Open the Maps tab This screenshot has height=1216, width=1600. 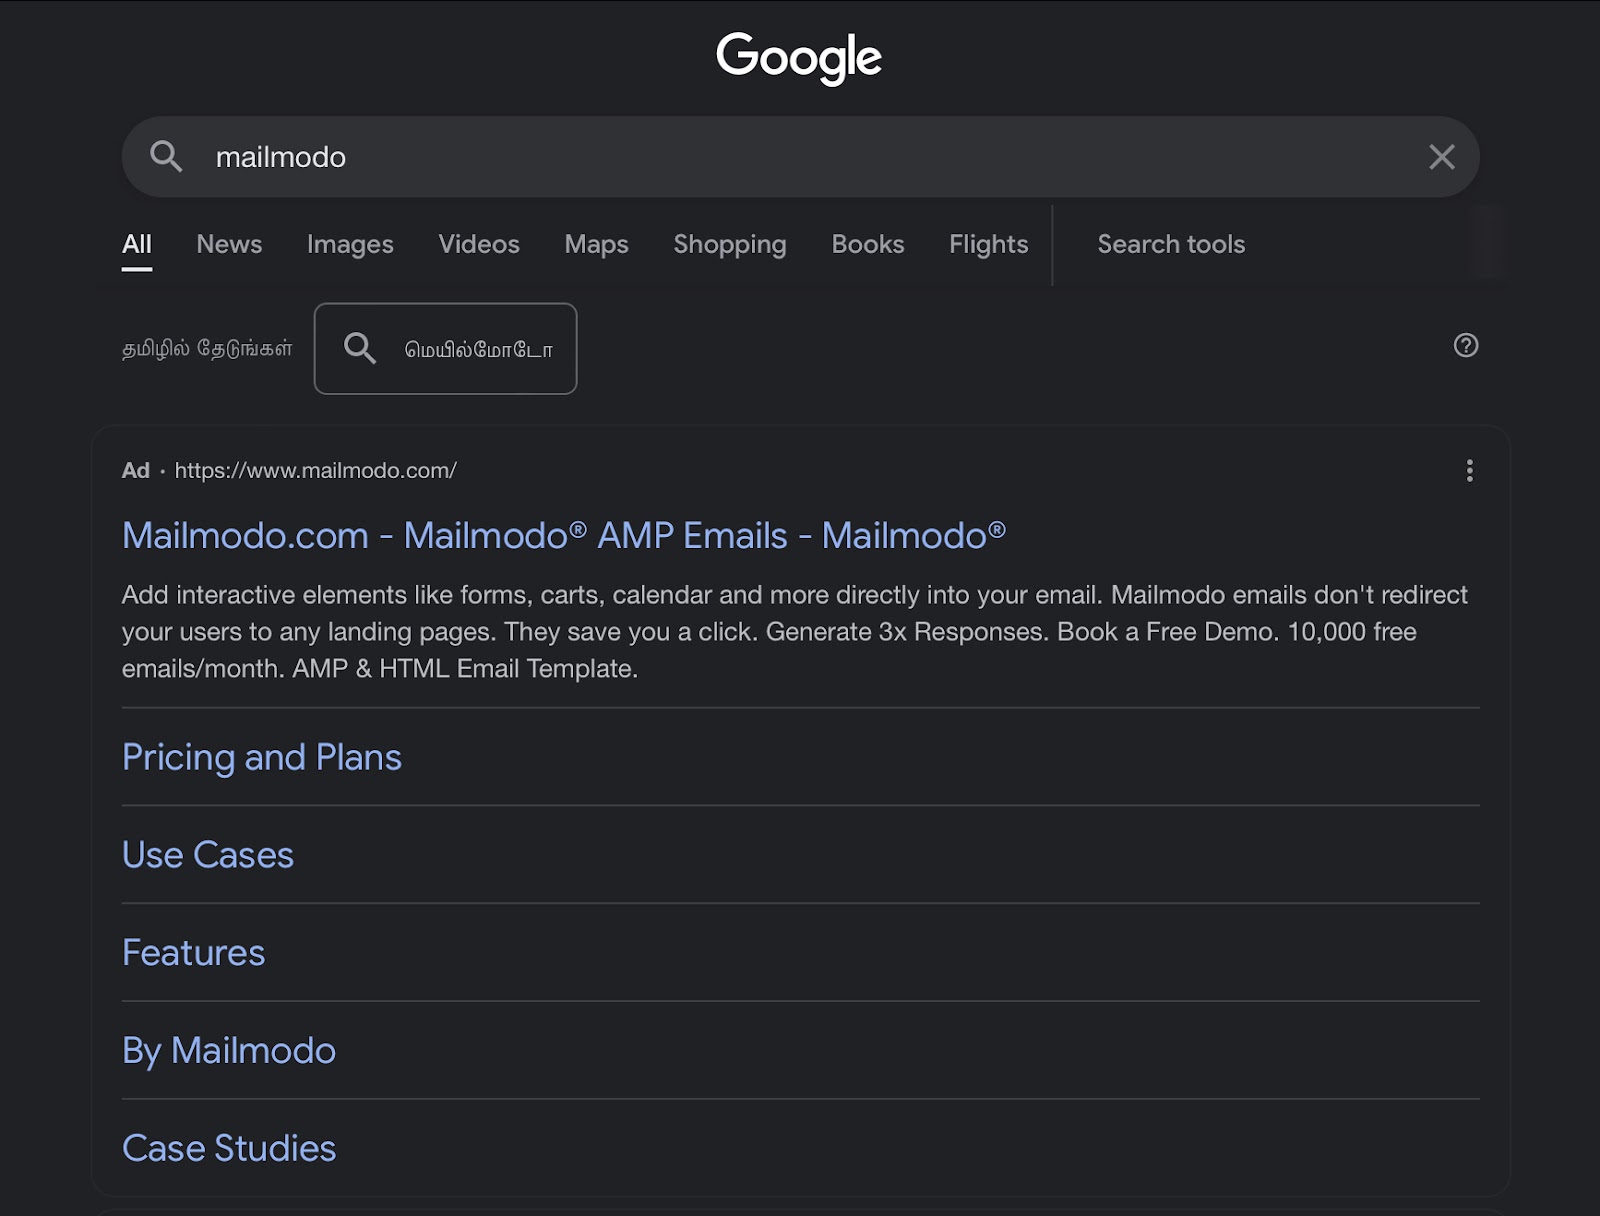coord(596,244)
